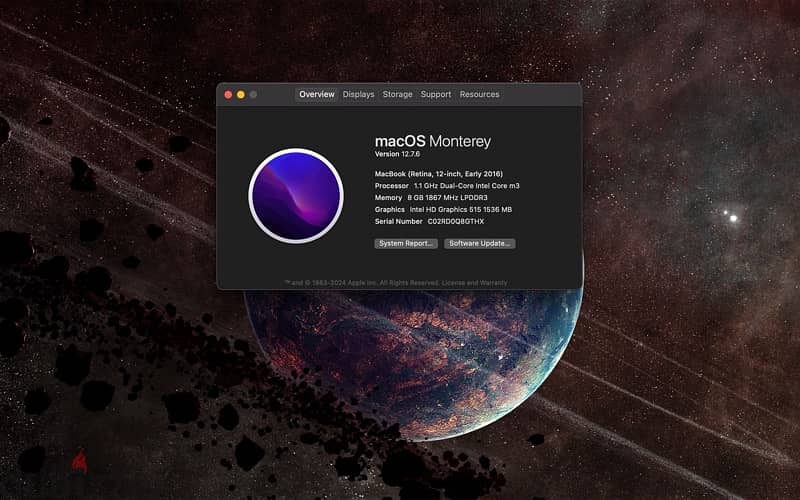Show the Resources tab

point(480,94)
